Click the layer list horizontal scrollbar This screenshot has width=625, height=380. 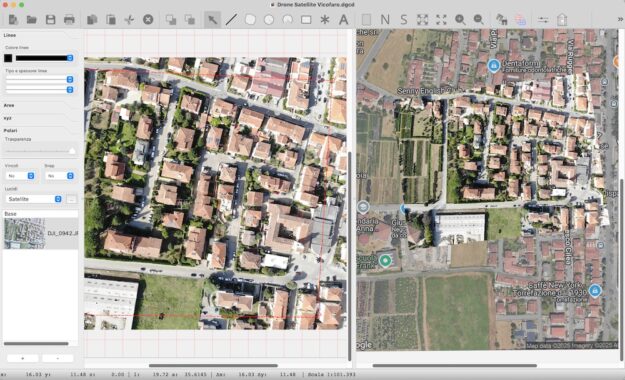tap(36, 343)
